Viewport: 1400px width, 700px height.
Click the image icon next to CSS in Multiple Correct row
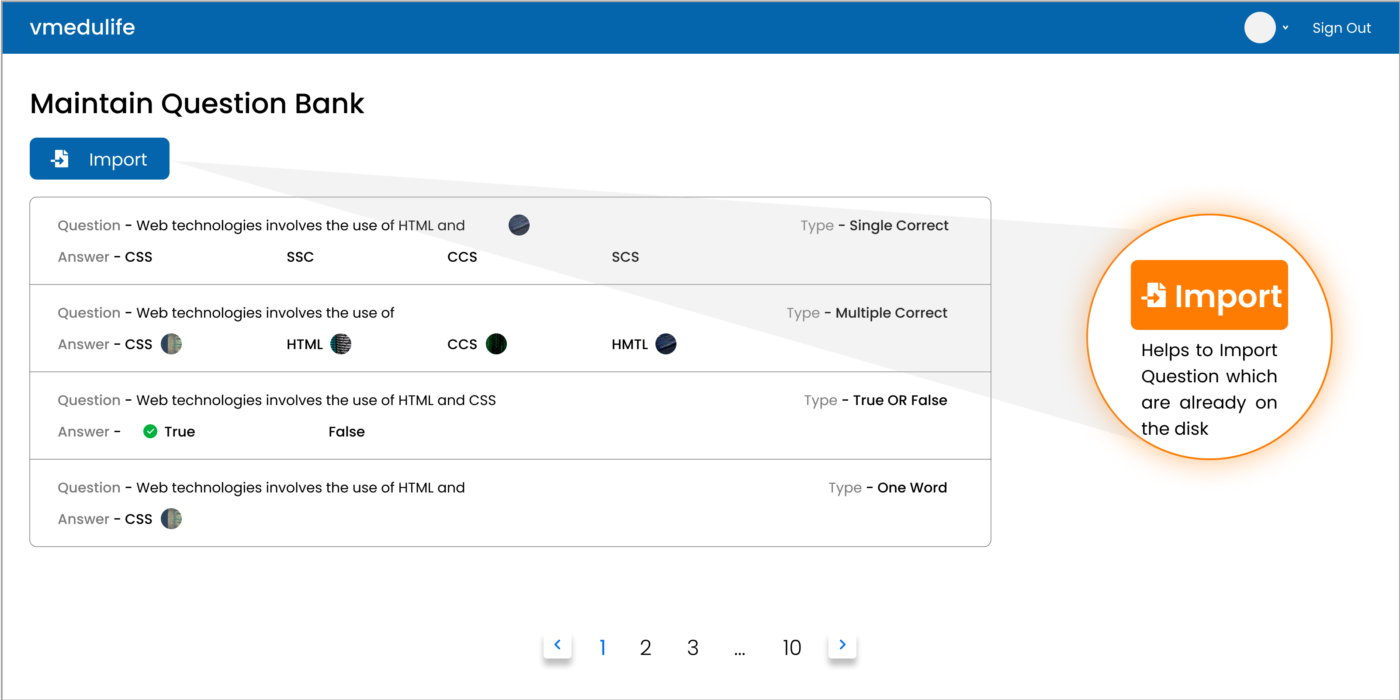point(171,344)
